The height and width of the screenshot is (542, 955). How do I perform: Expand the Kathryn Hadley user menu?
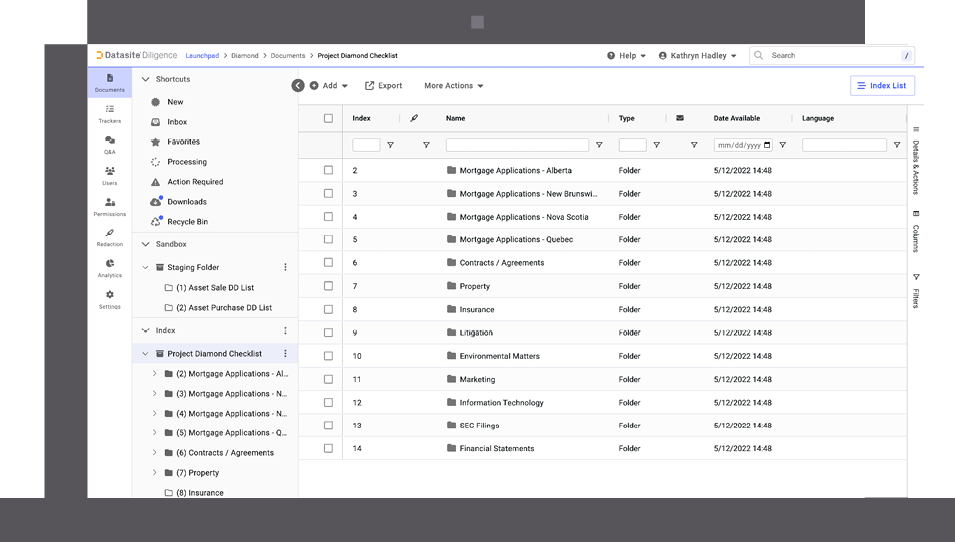point(697,56)
